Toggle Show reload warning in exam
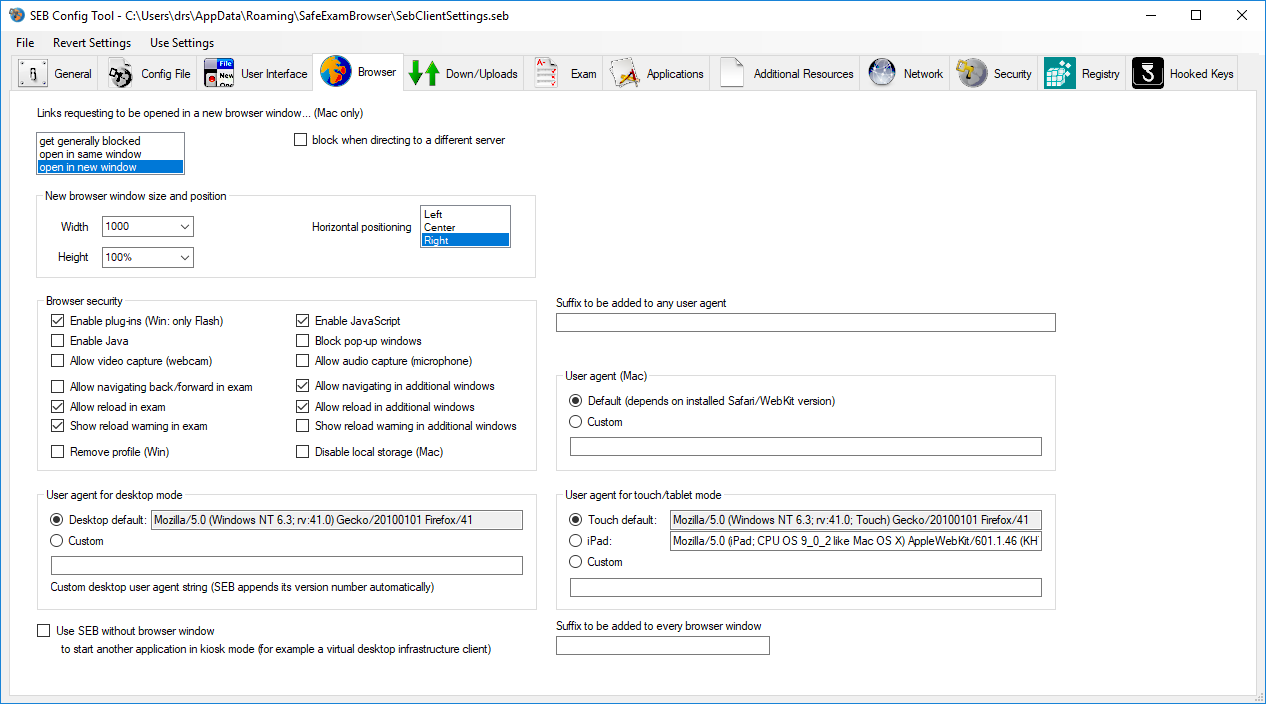Image resolution: width=1266 pixels, height=704 pixels. coord(57,426)
